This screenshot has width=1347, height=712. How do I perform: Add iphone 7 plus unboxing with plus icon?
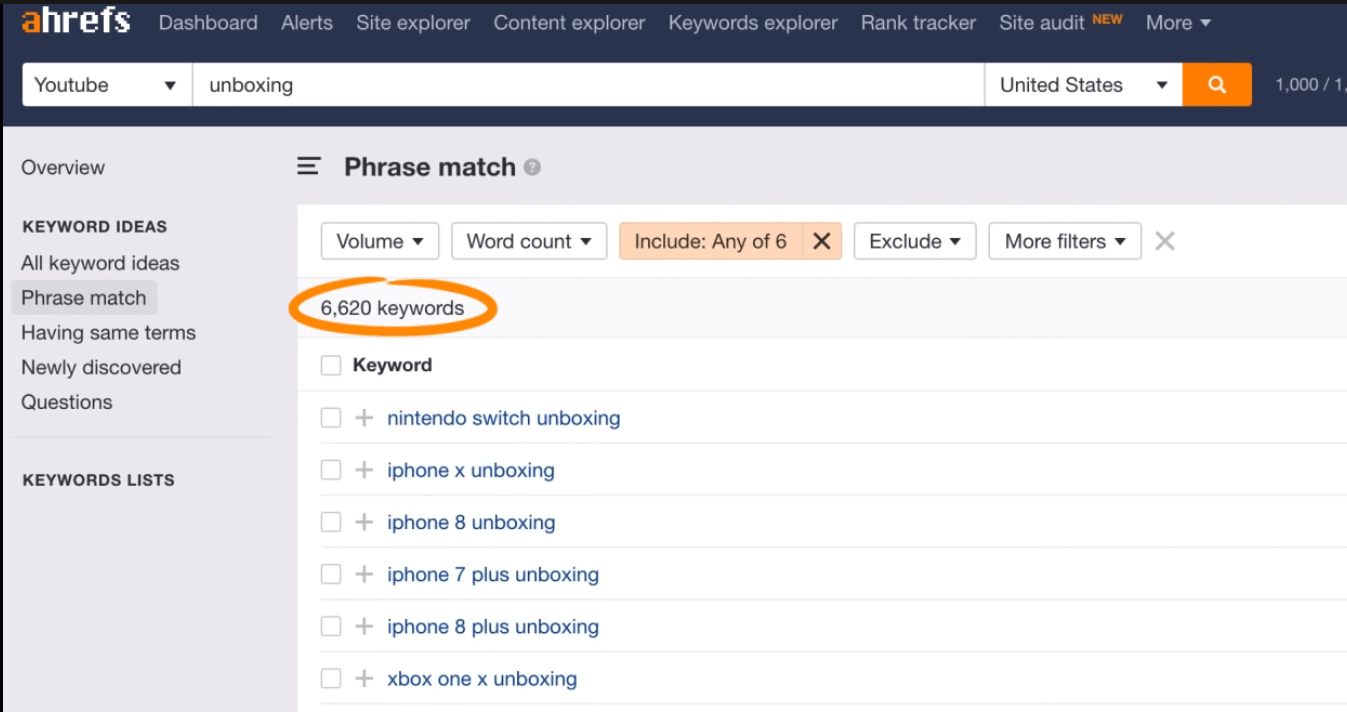[364, 574]
